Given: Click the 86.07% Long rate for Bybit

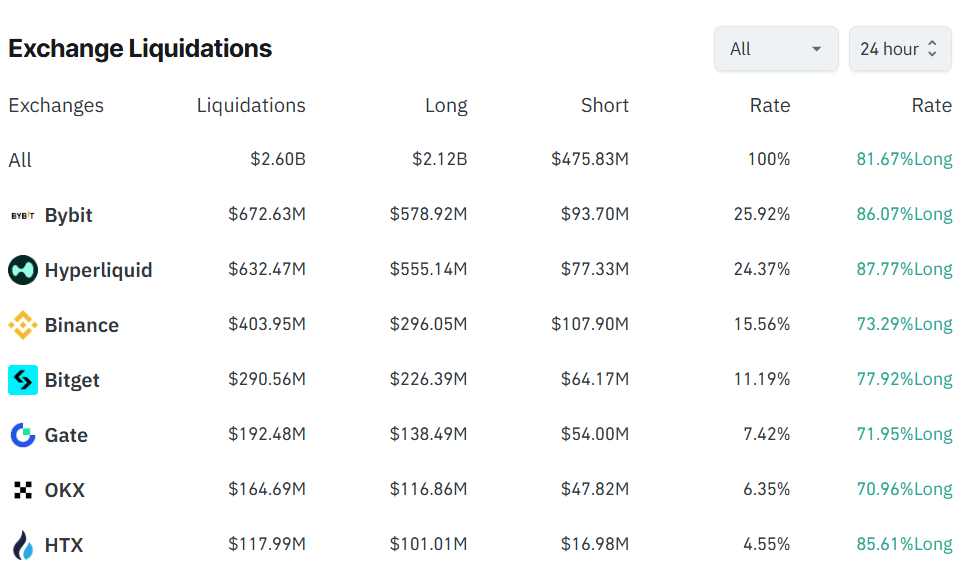Looking at the screenshot, I should [x=901, y=213].
